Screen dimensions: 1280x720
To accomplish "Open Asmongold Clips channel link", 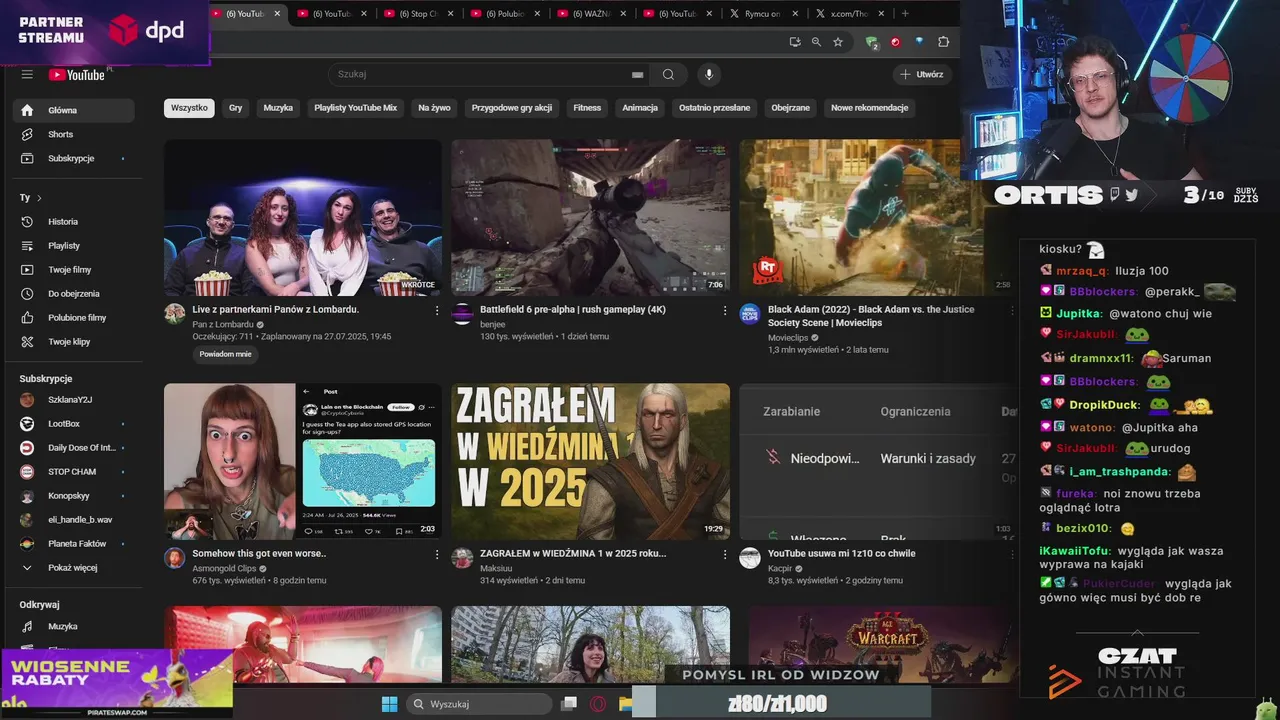I will tap(224, 568).
